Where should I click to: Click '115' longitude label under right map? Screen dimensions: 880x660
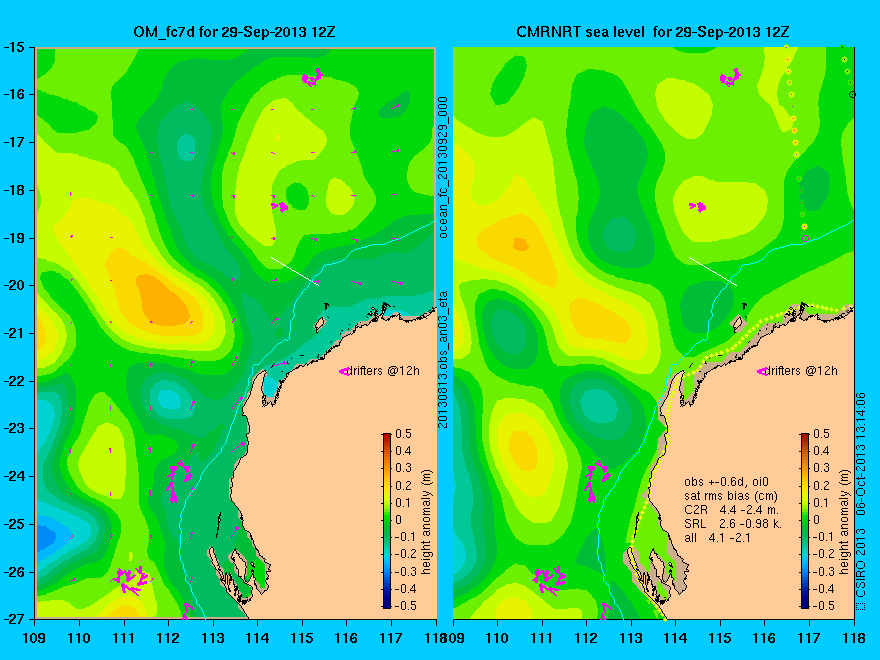720,638
